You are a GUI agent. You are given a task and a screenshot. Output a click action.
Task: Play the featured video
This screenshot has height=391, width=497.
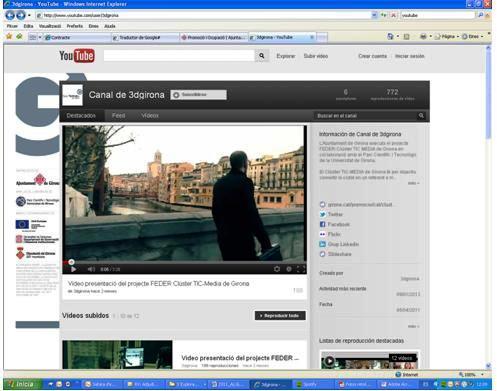click(74, 269)
